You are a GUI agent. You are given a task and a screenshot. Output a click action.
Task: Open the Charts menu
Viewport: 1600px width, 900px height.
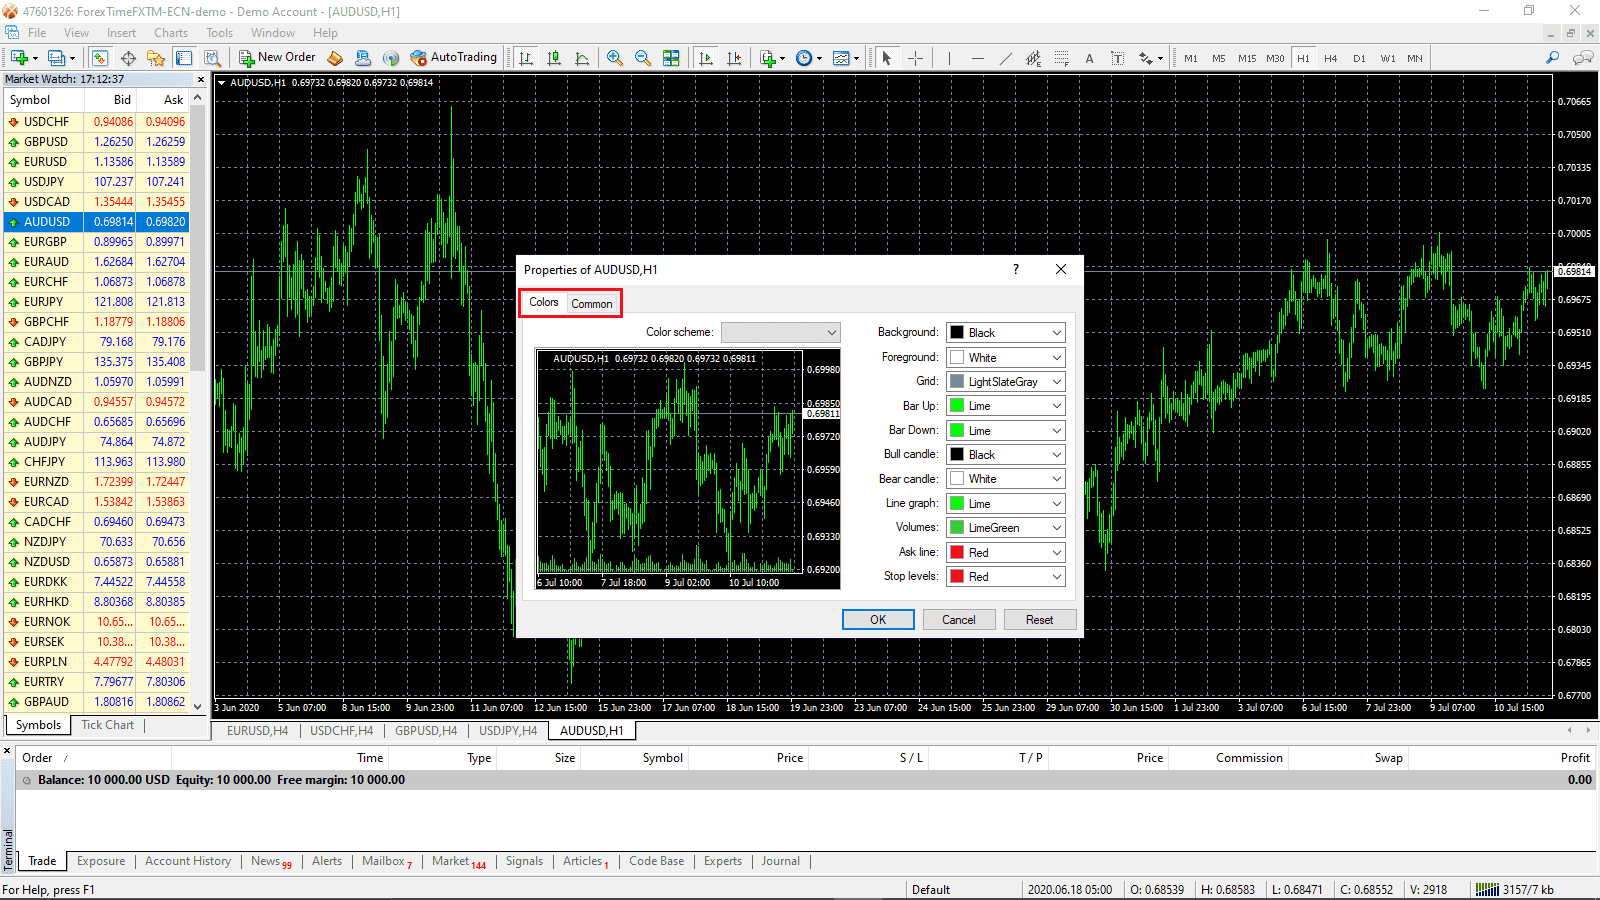170,32
